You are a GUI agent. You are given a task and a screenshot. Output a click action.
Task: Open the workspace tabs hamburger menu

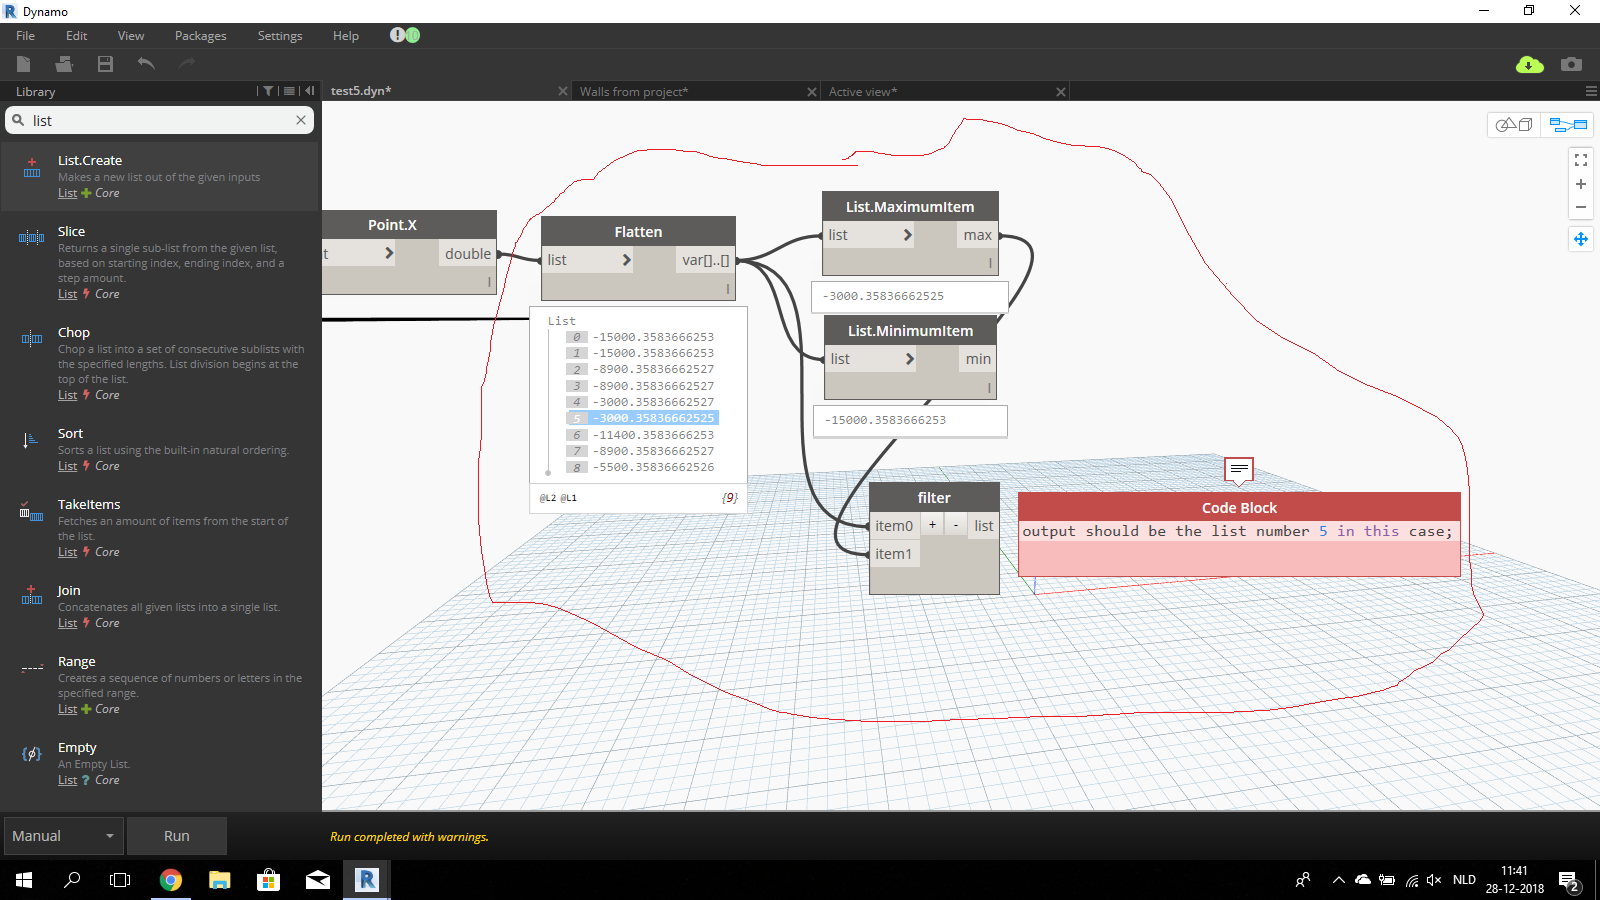click(1591, 91)
